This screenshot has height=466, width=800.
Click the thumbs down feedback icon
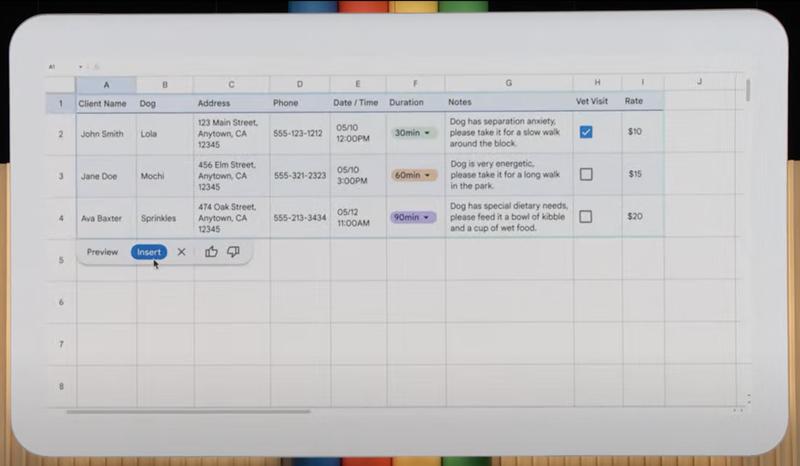pyautogui.click(x=233, y=252)
